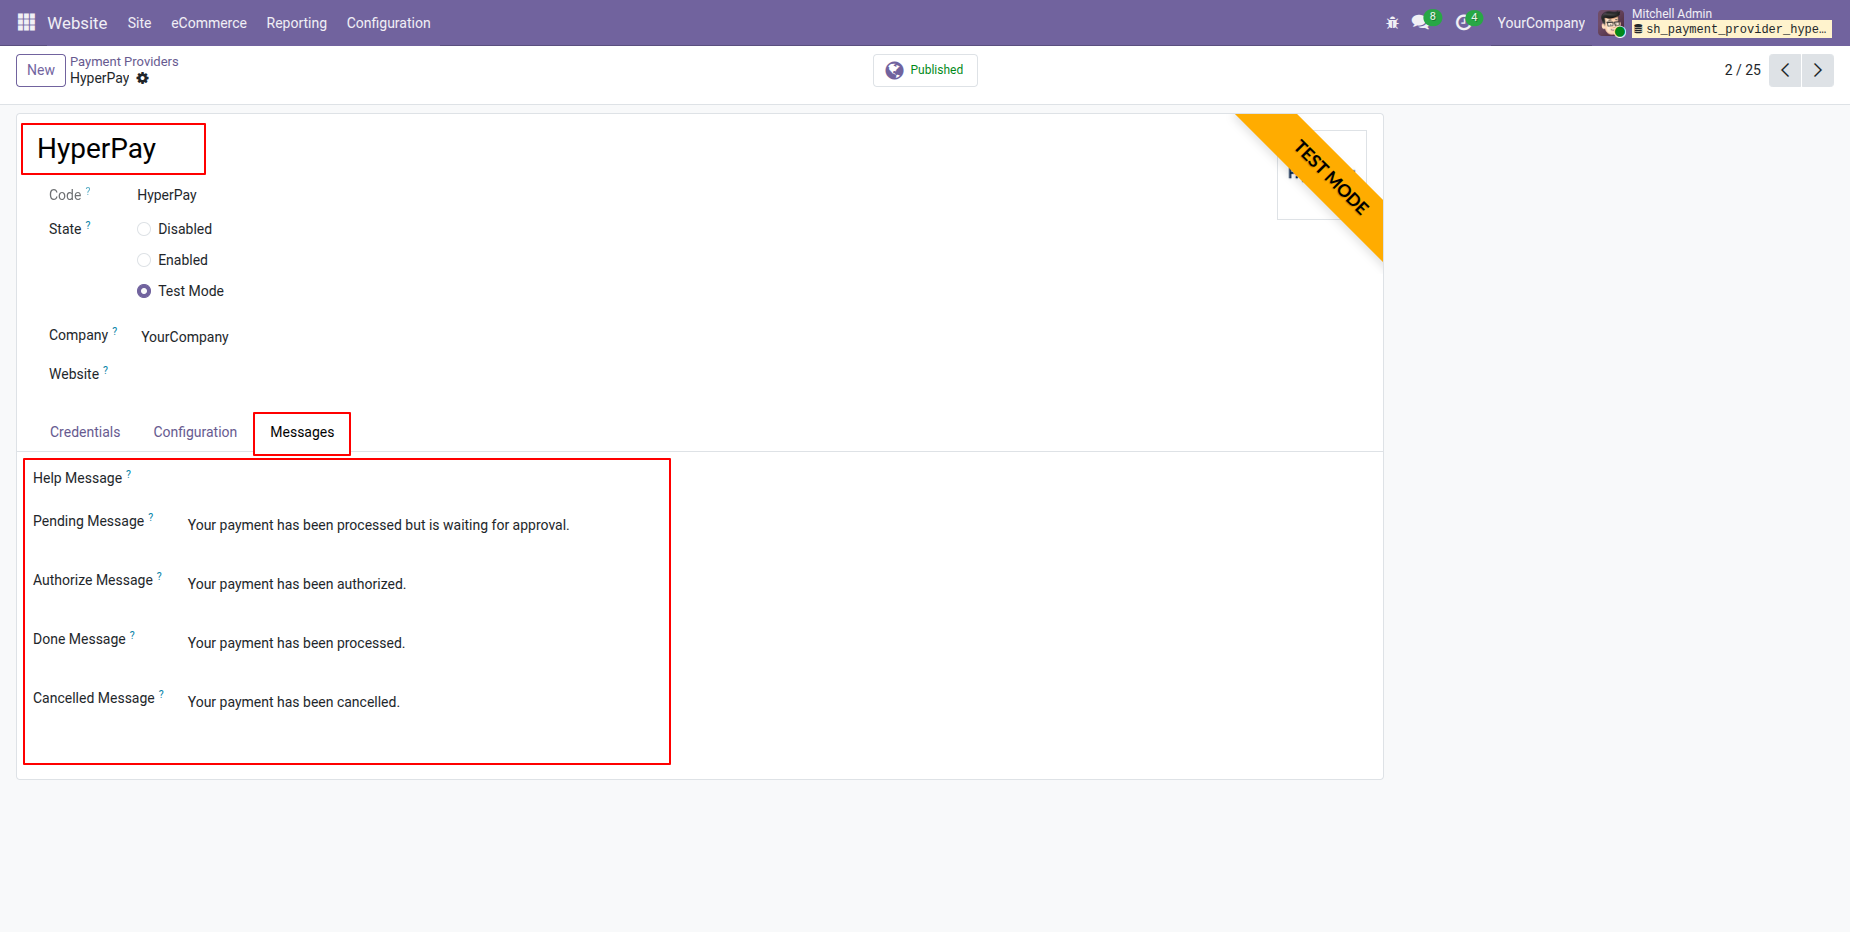Click into the empty Help Message field
The height and width of the screenshot is (932, 1850).
tap(424, 480)
